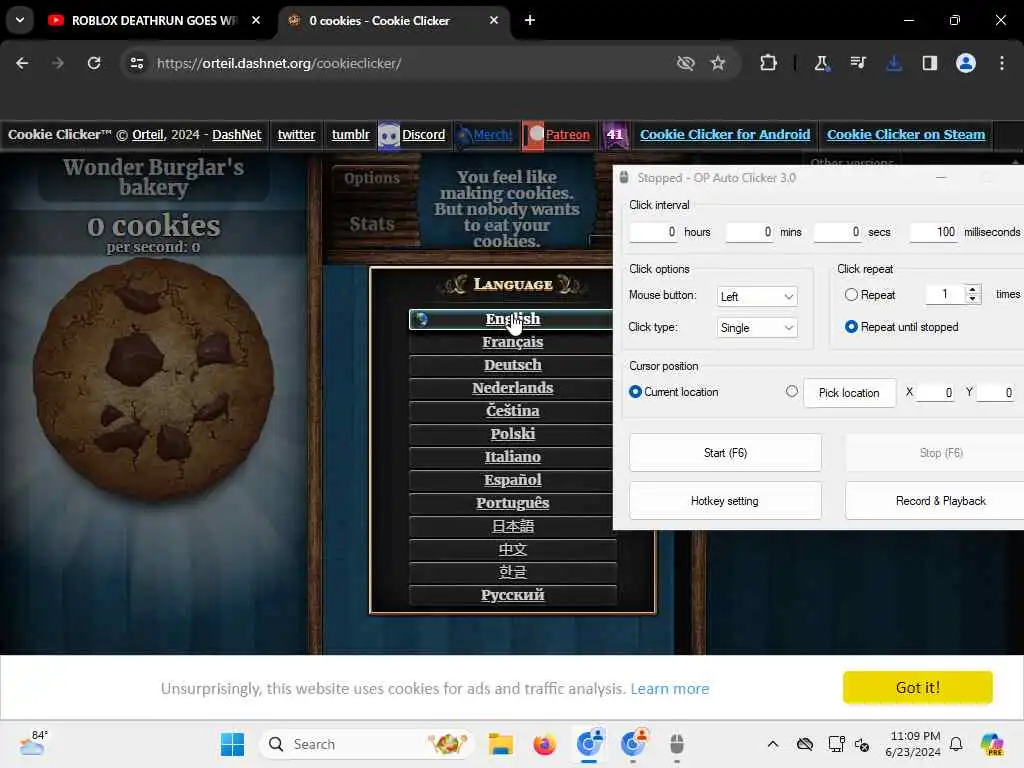Screen dimensions: 1024x768
Task: Click the taskbar Search box
Action: tap(367, 744)
